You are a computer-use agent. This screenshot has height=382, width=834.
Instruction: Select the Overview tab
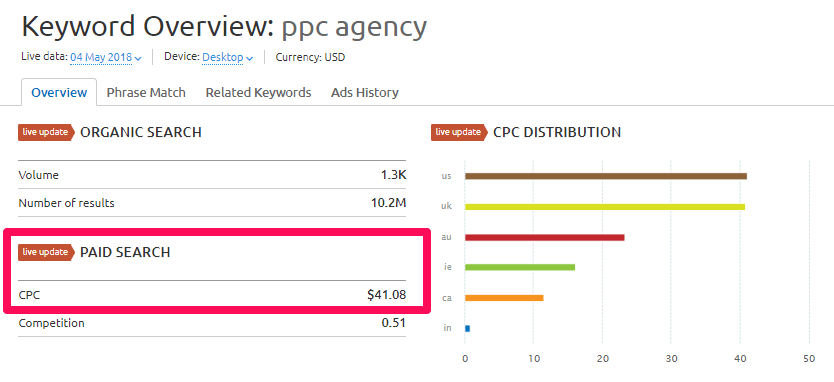[x=59, y=93]
